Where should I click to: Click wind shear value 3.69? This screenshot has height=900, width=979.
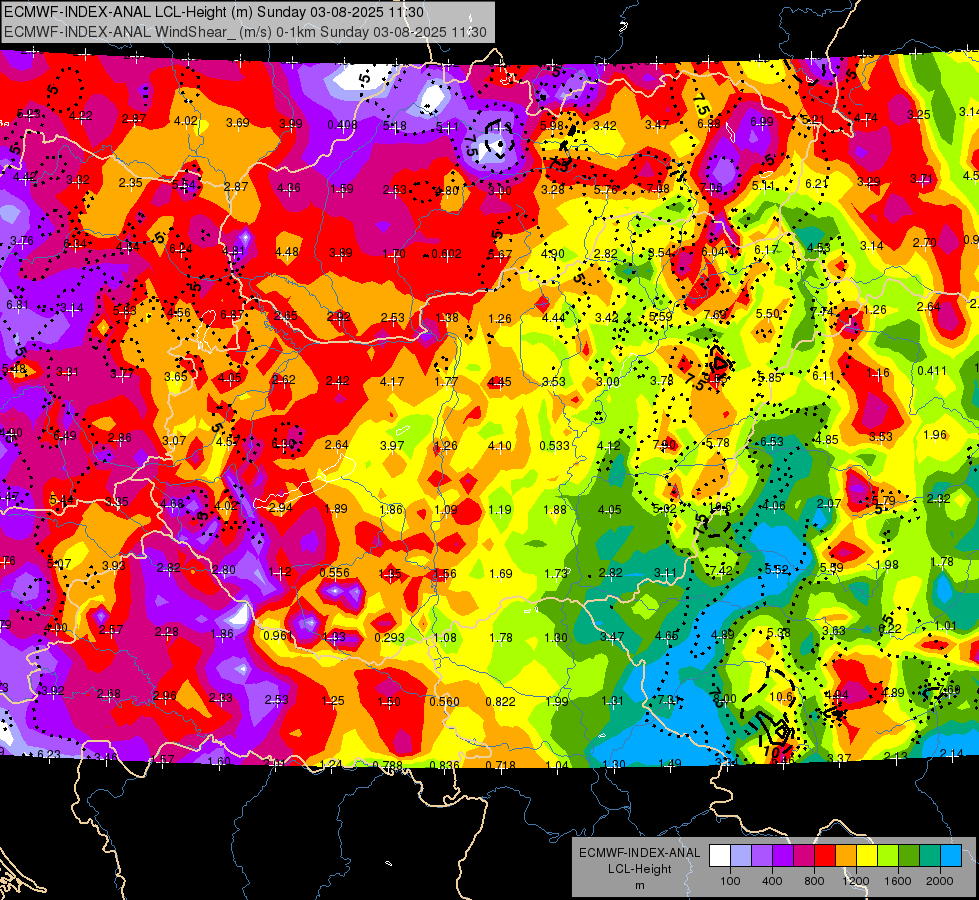pyautogui.click(x=238, y=122)
